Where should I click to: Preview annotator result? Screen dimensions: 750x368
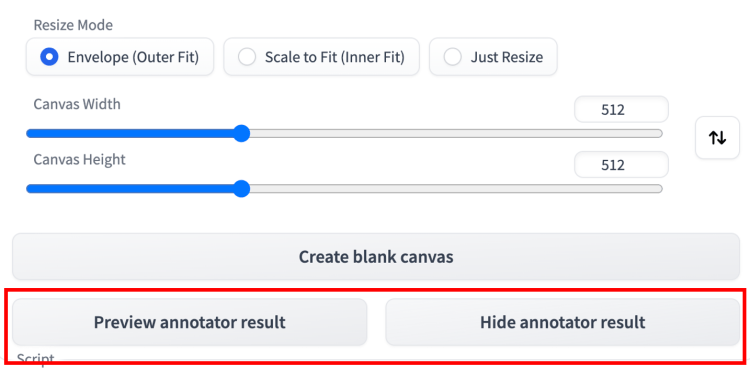(x=189, y=322)
